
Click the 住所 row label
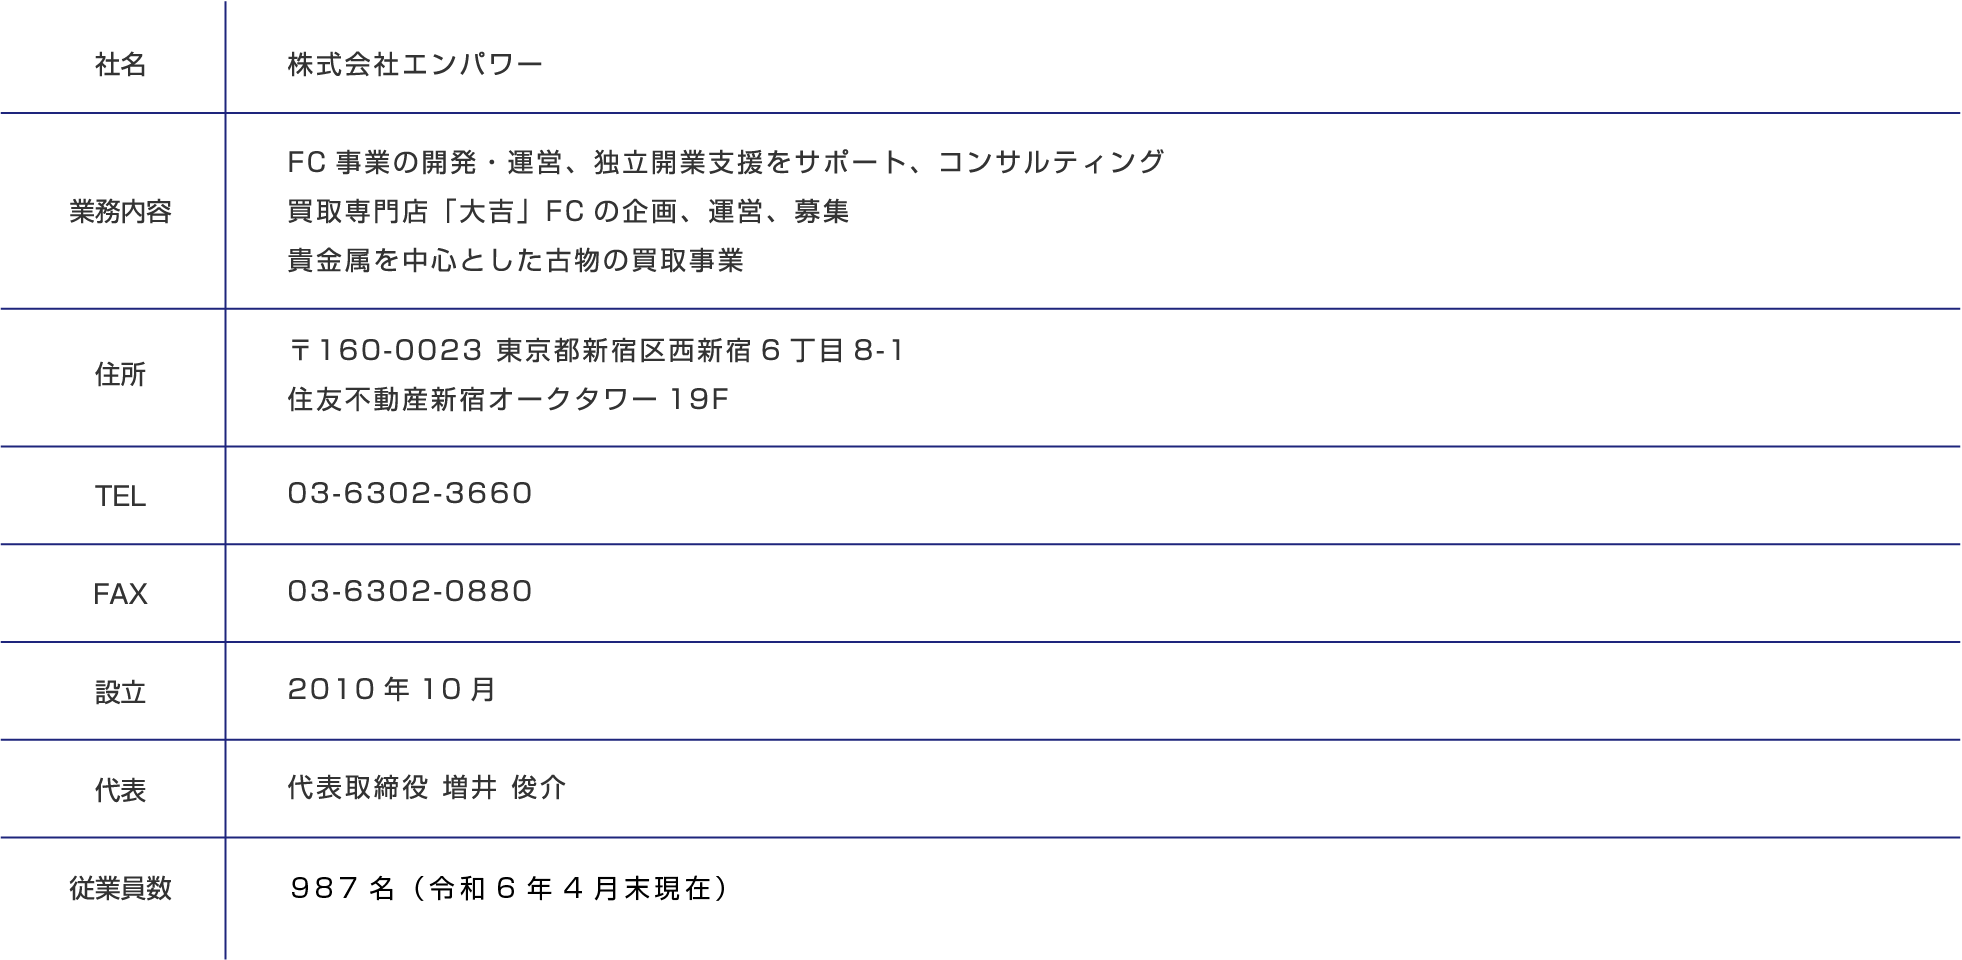[x=120, y=375]
